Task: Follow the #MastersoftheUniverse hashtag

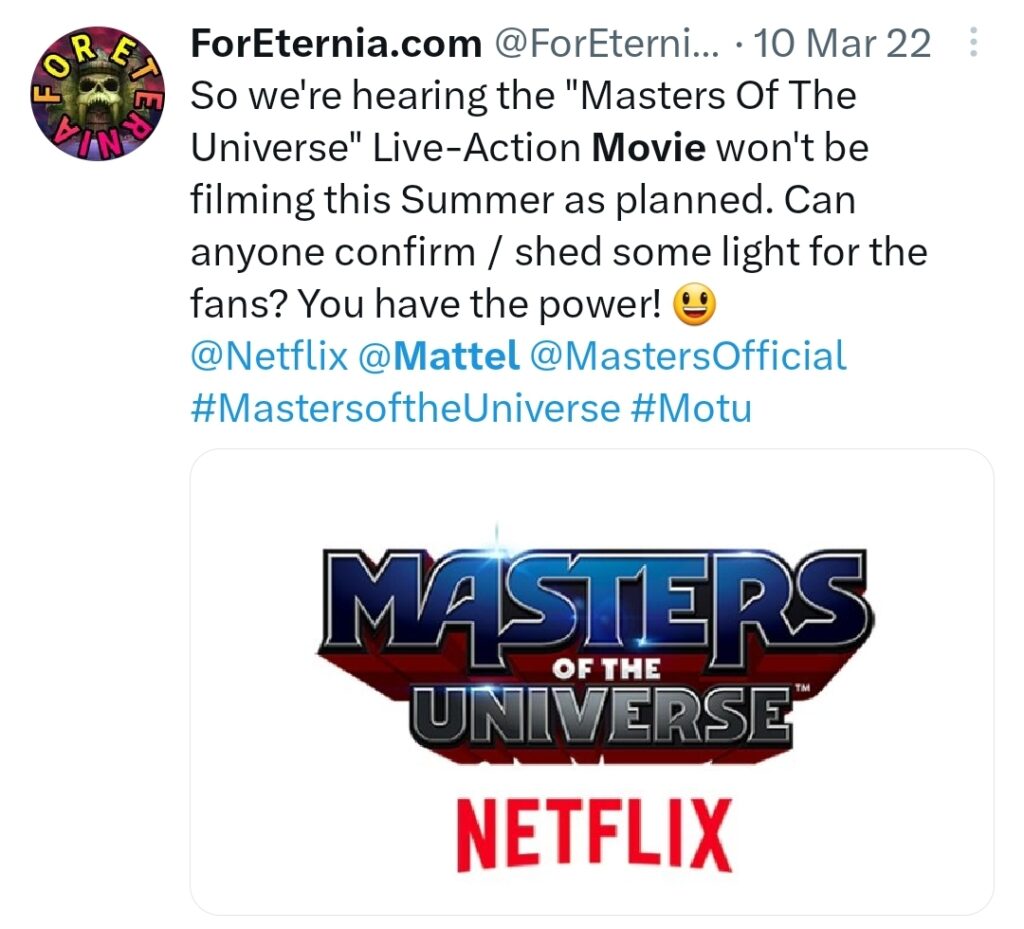Action: click(404, 408)
